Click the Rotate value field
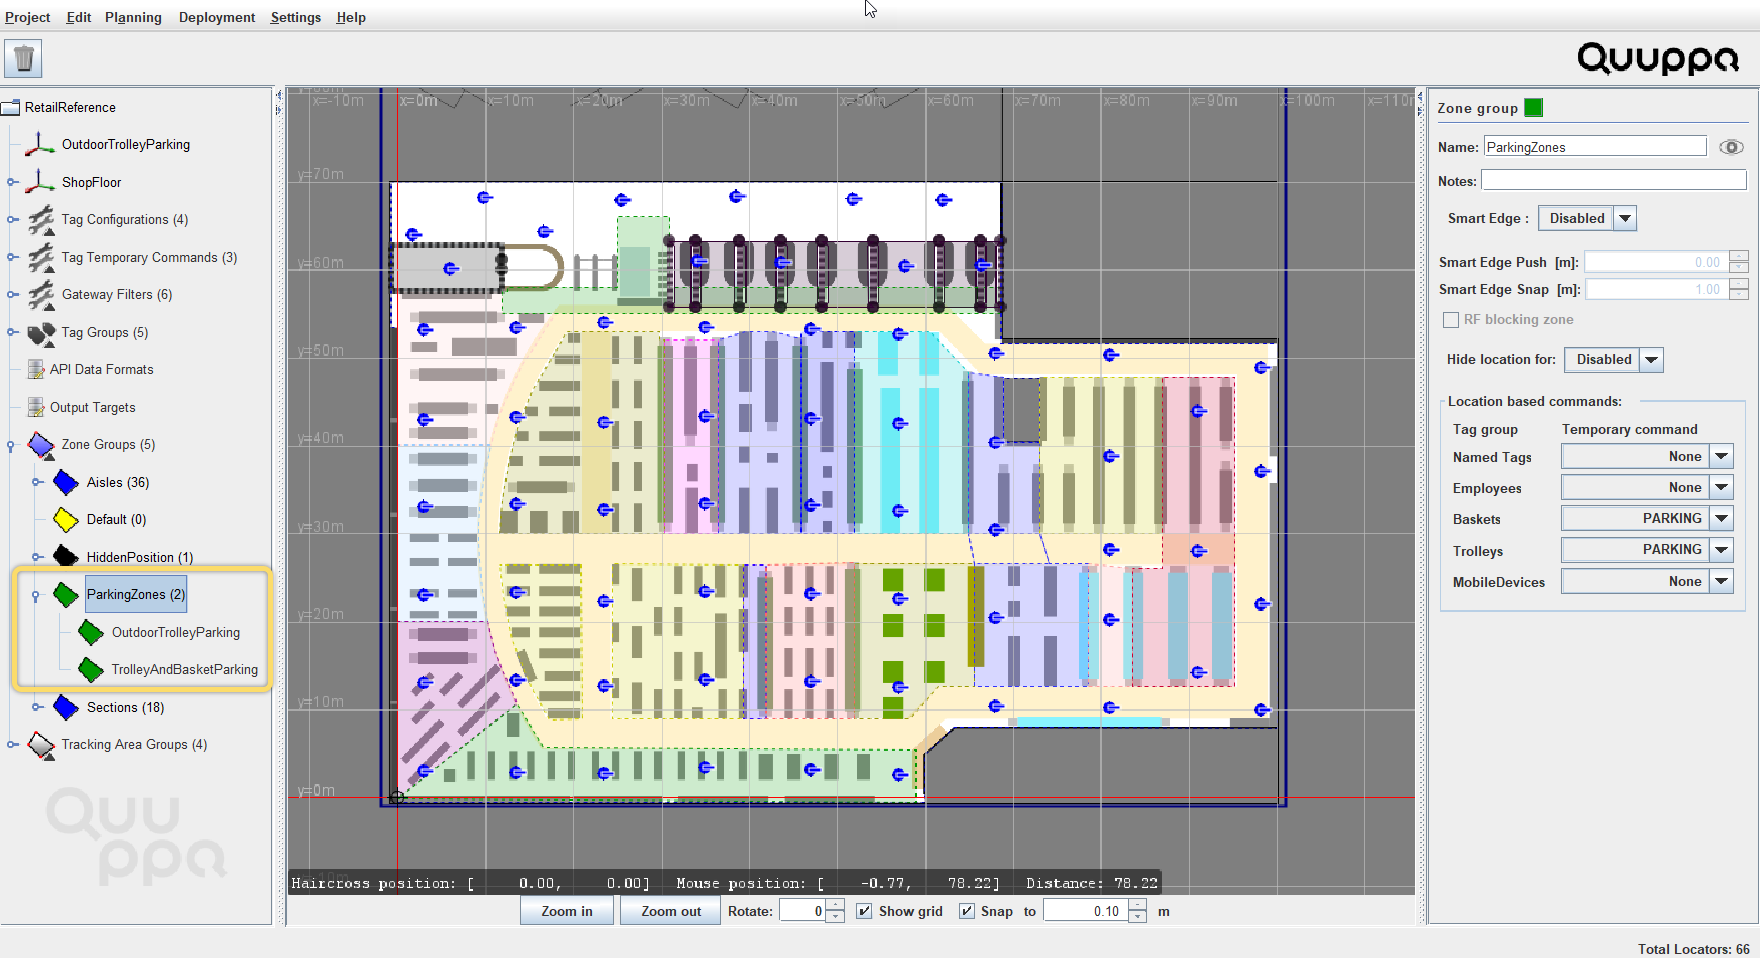 point(802,911)
